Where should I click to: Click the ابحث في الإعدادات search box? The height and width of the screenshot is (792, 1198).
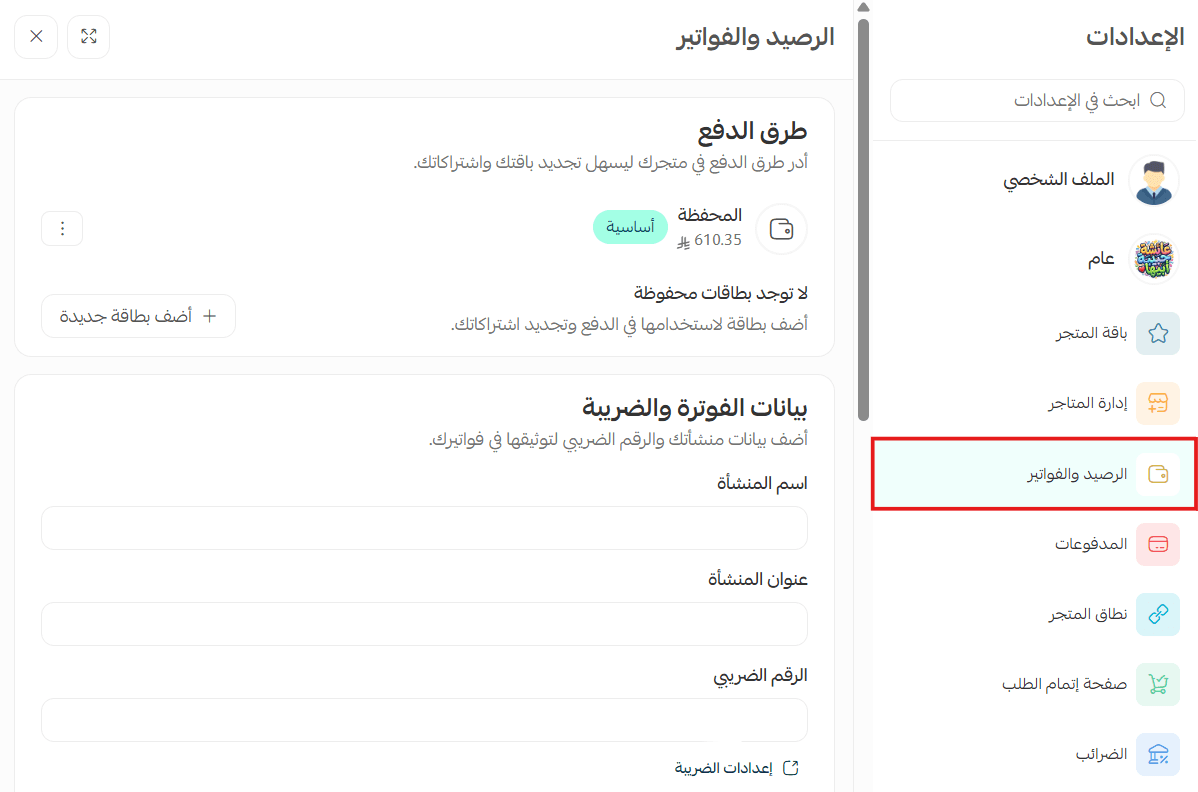[1037, 100]
